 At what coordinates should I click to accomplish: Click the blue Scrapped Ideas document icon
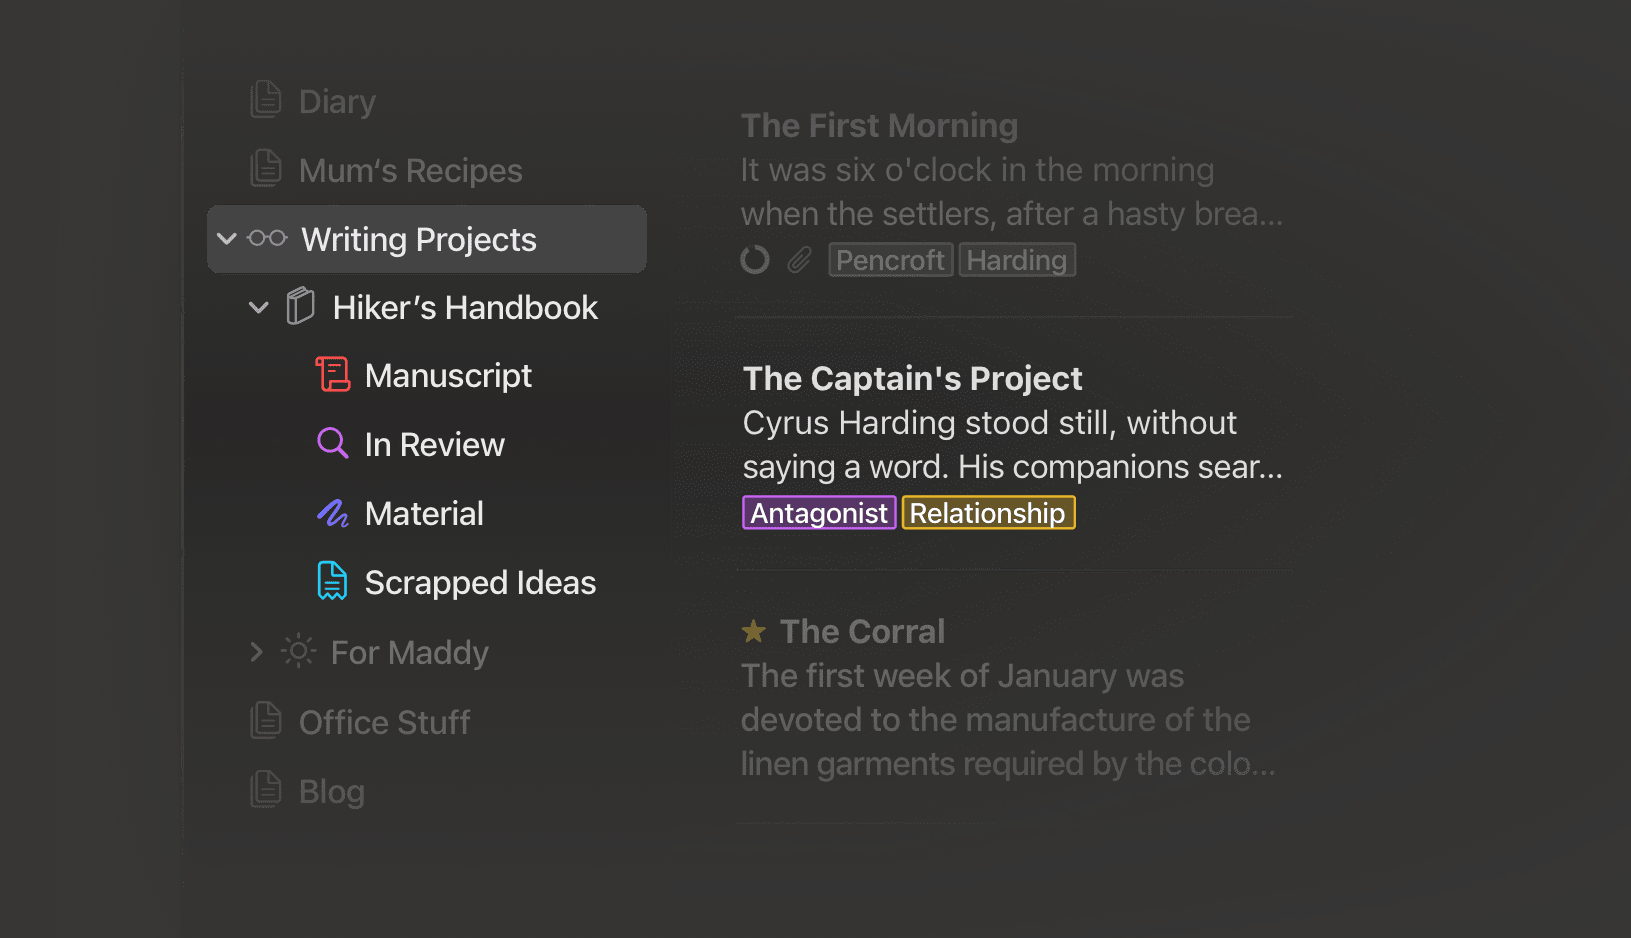click(332, 581)
